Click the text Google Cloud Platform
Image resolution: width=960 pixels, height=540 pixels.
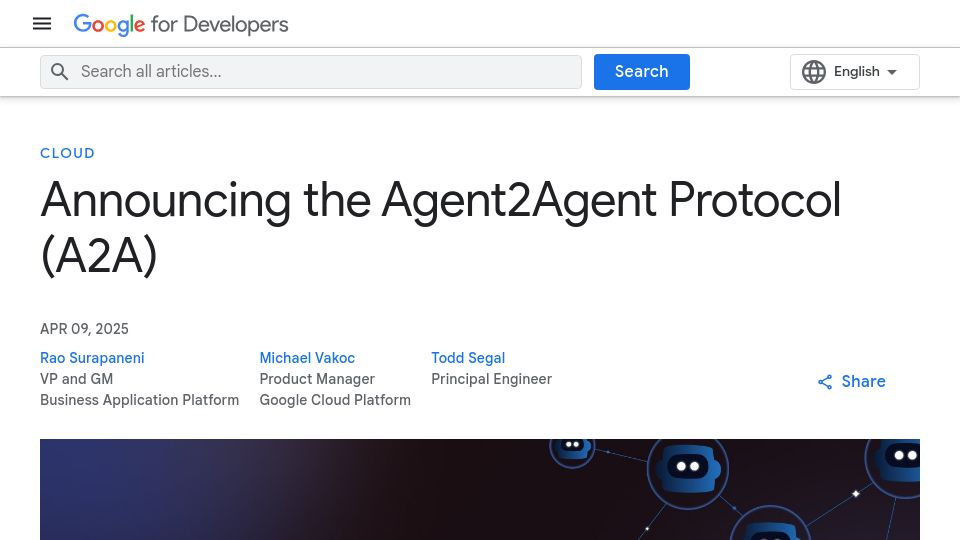click(x=335, y=400)
